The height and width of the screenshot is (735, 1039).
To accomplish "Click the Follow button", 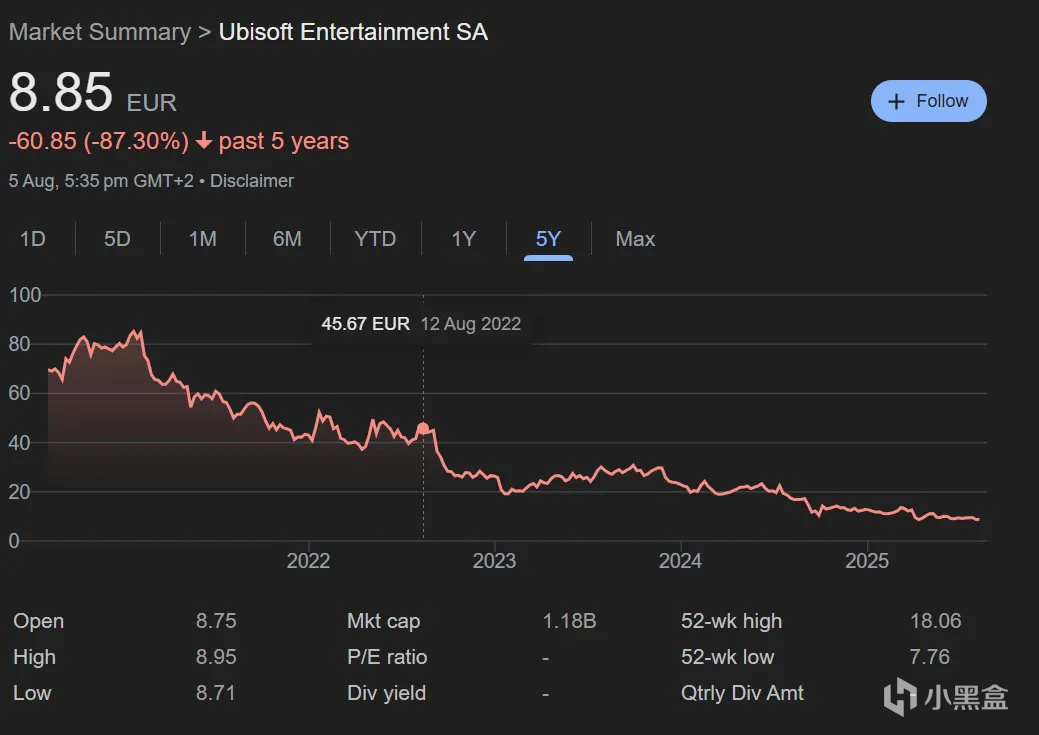I will [928, 101].
